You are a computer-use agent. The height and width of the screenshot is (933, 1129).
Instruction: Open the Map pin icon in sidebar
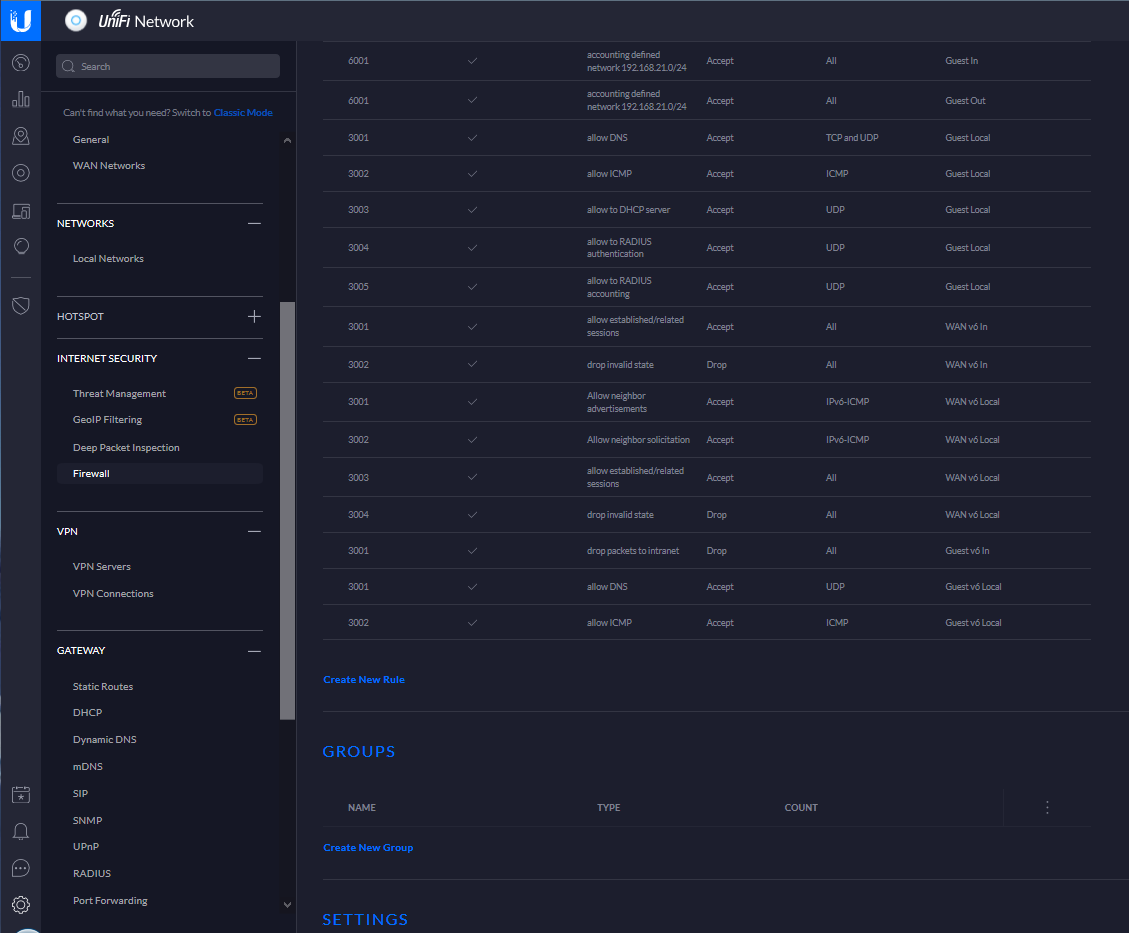(20, 136)
